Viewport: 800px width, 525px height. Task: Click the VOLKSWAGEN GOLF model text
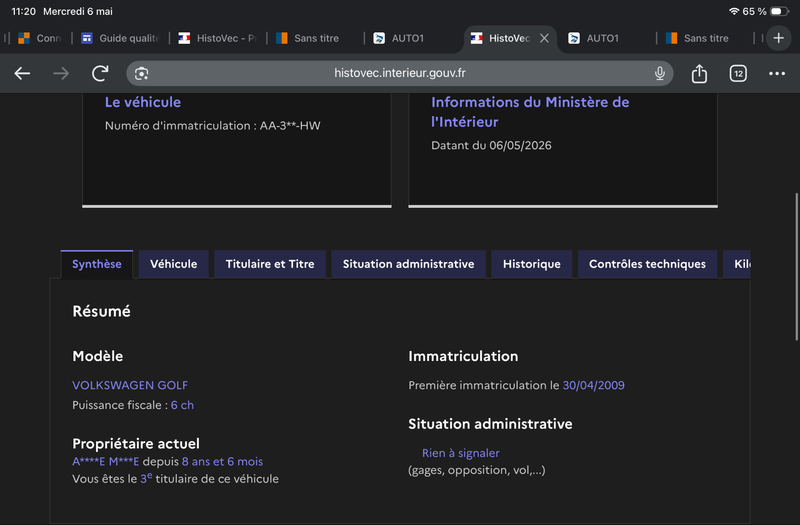130,385
